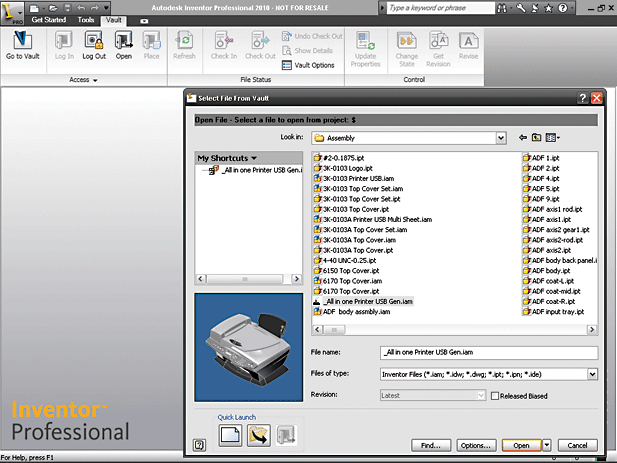617x463 pixels.
Task: Click the back arrow in dialog
Action: pos(523,137)
